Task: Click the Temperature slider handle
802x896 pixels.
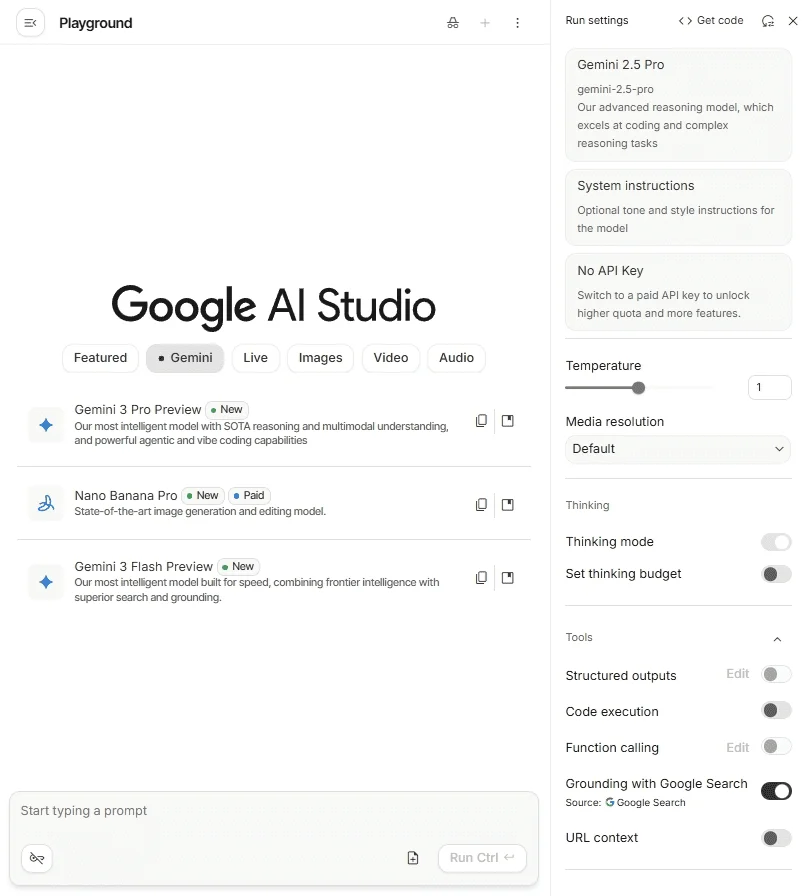Action: 639,388
